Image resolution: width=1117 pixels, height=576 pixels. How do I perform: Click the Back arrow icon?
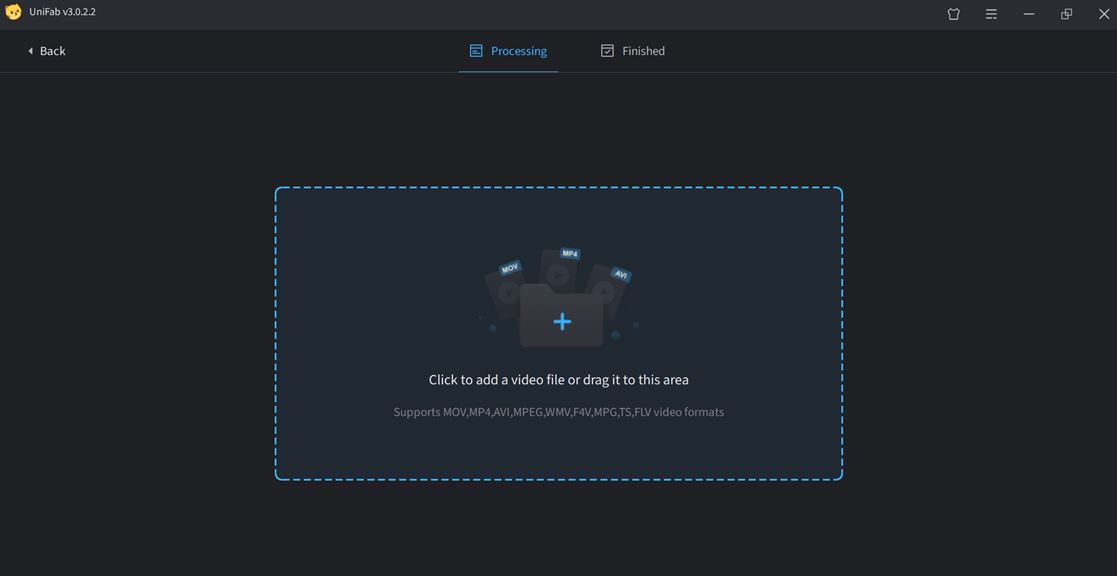tap(30, 51)
